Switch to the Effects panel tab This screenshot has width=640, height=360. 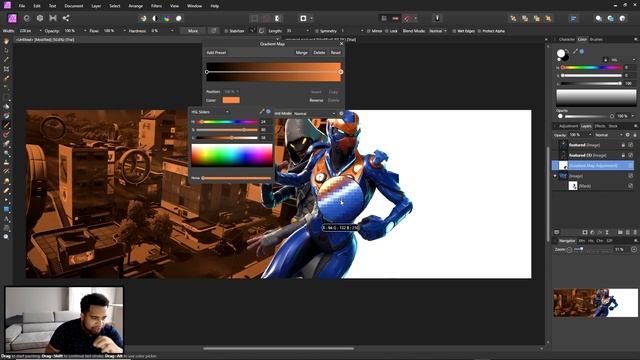point(600,126)
